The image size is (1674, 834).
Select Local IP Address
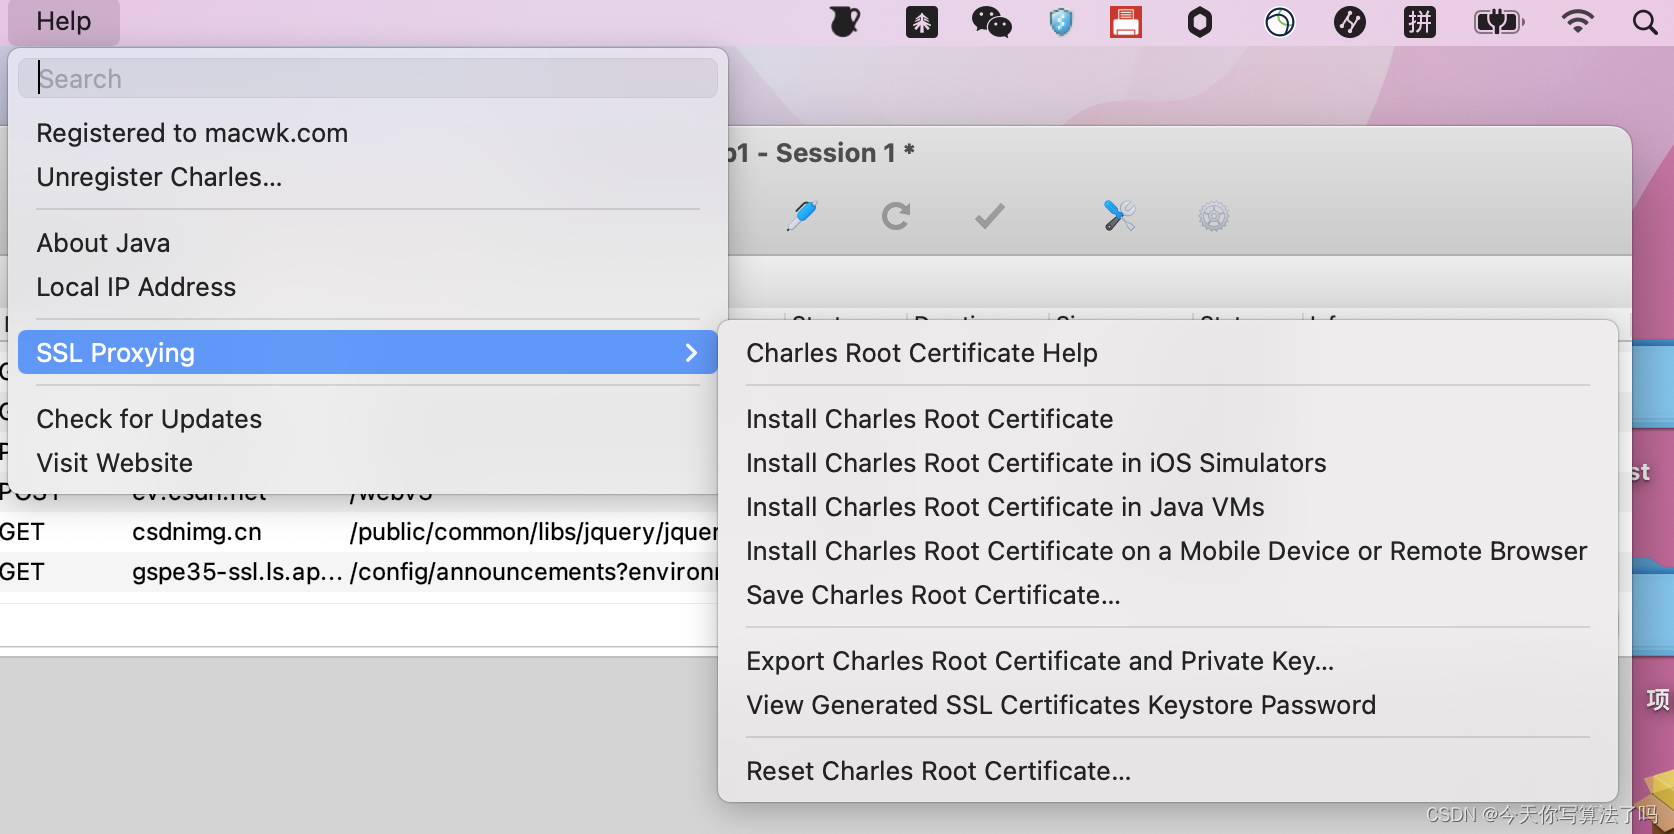click(x=368, y=287)
